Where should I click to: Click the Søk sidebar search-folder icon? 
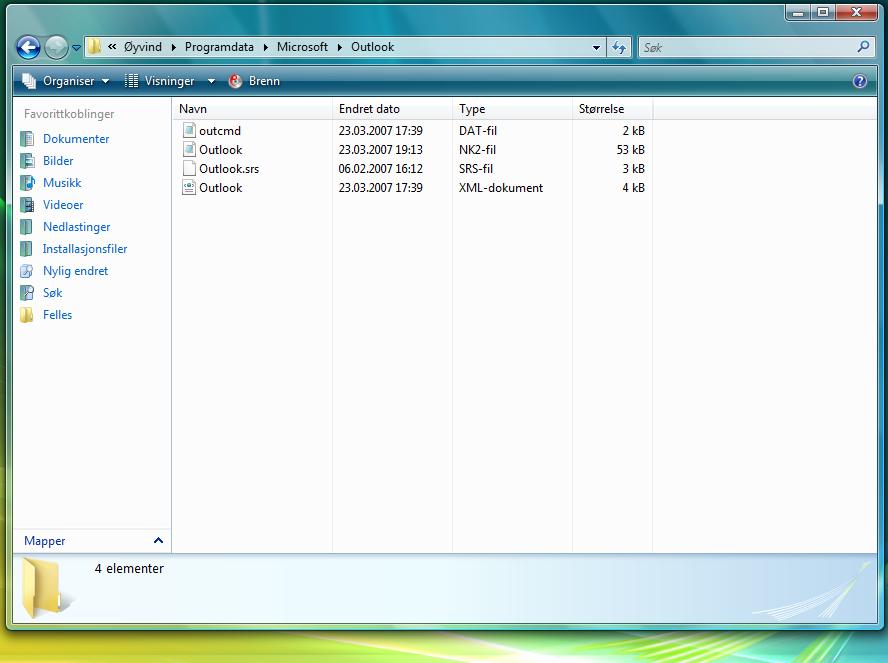(27, 293)
